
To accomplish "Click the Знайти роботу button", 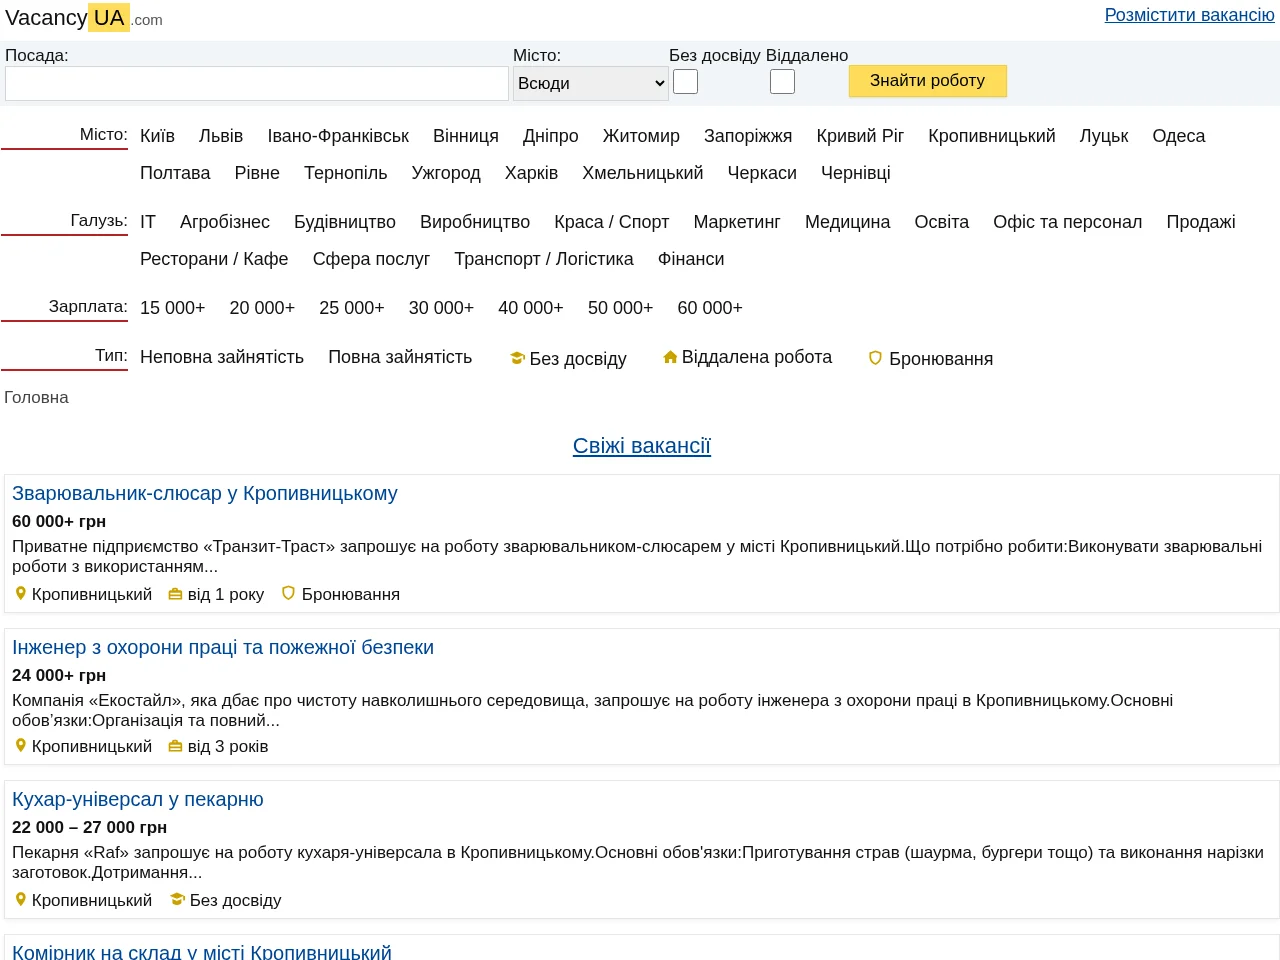I will pyautogui.click(x=928, y=81).
